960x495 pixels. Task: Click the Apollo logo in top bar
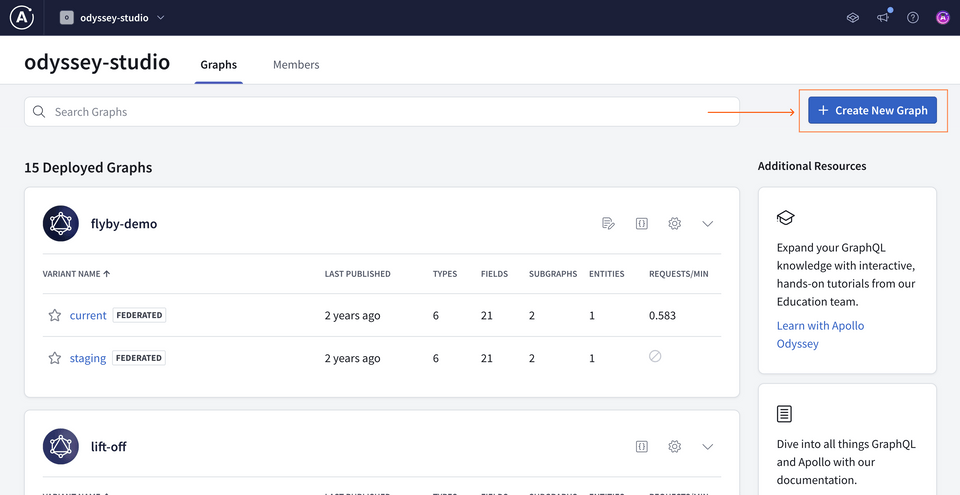pyautogui.click(x=21, y=18)
